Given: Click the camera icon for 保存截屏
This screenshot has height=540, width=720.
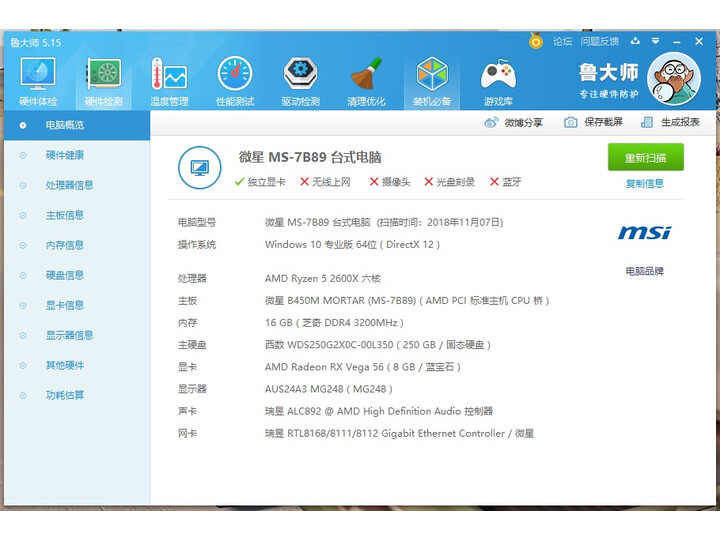Looking at the screenshot, I should 570,122.
